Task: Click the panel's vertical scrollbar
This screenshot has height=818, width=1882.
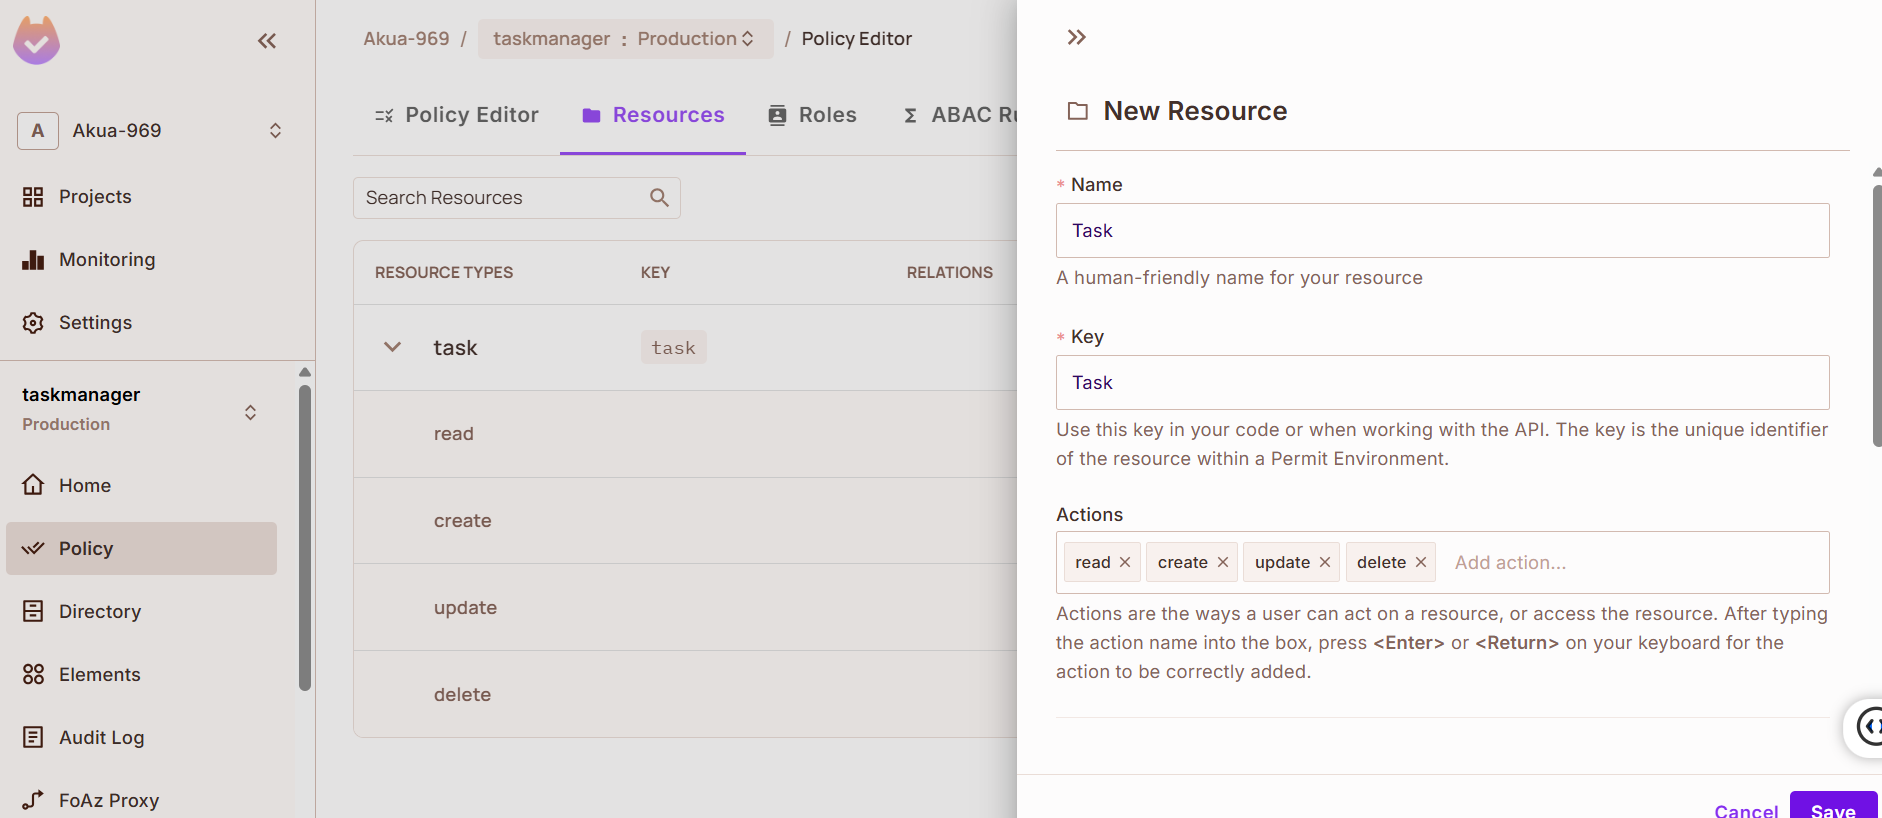Action: [x=1877, y=315]
